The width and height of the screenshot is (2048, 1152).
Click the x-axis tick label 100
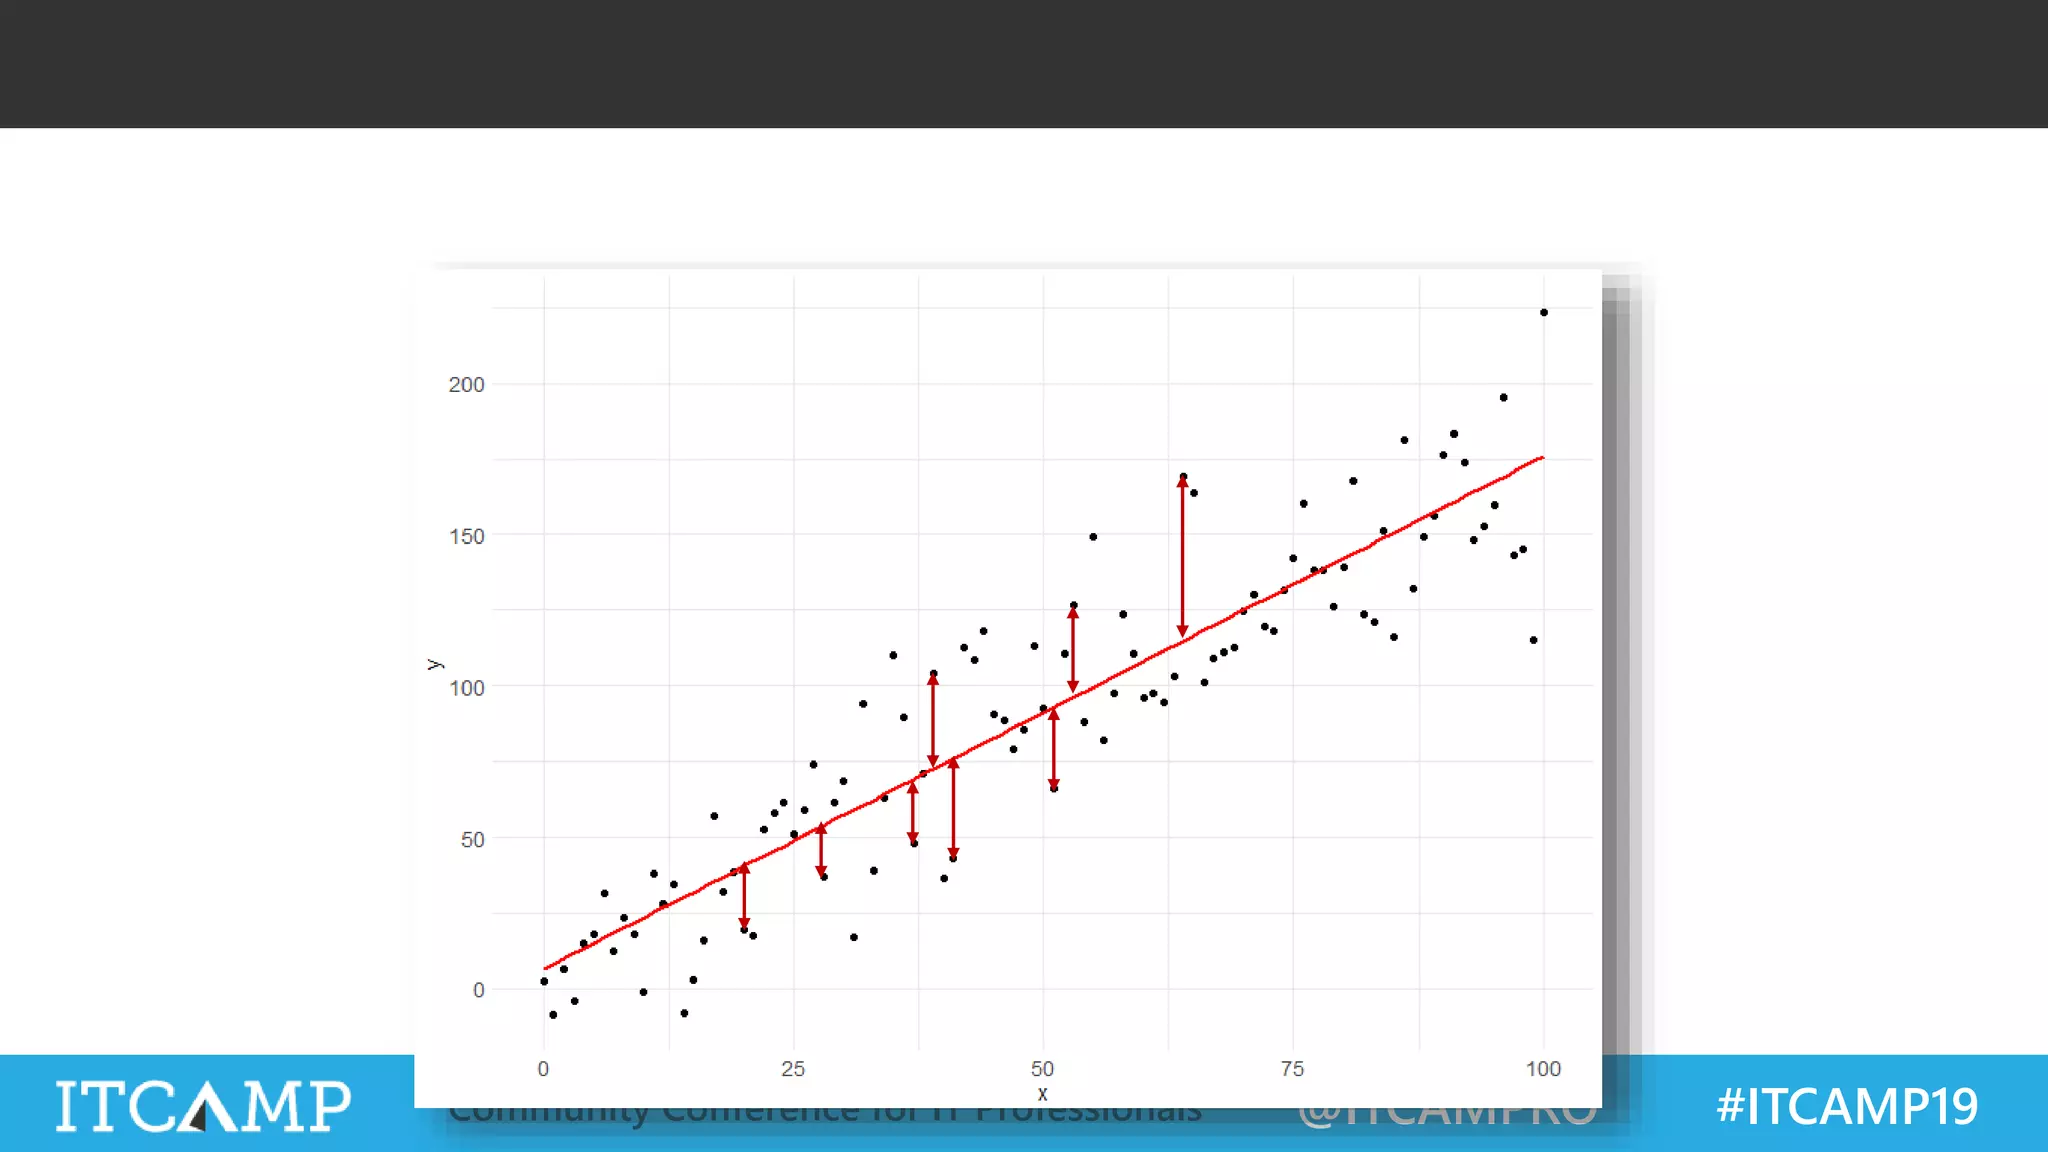pyautogui.click(x=1543, y=1069)
